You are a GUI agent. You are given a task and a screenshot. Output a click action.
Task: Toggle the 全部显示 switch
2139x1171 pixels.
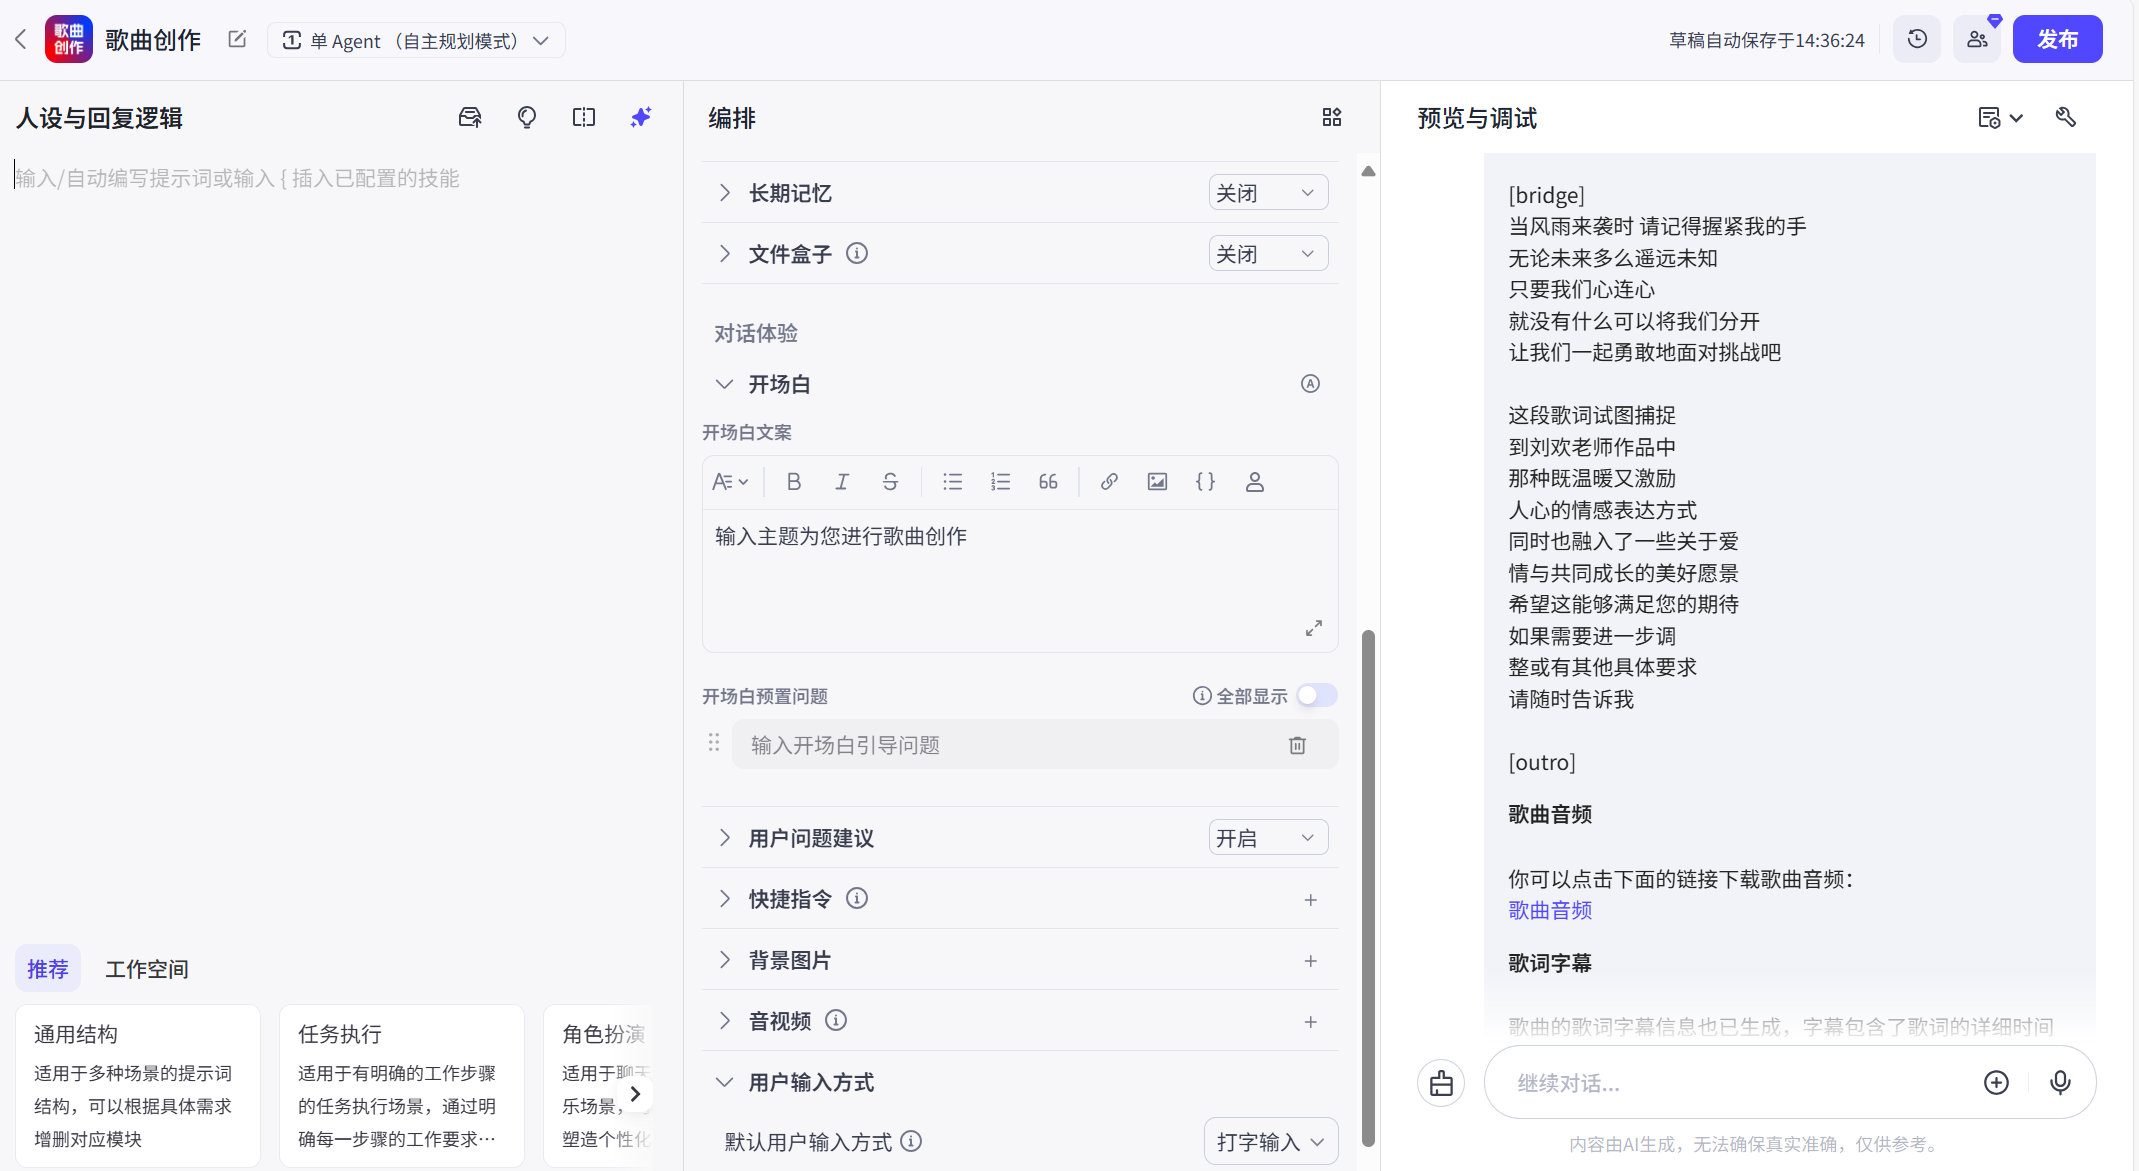pyautogui.click(x=1316, y=696)
